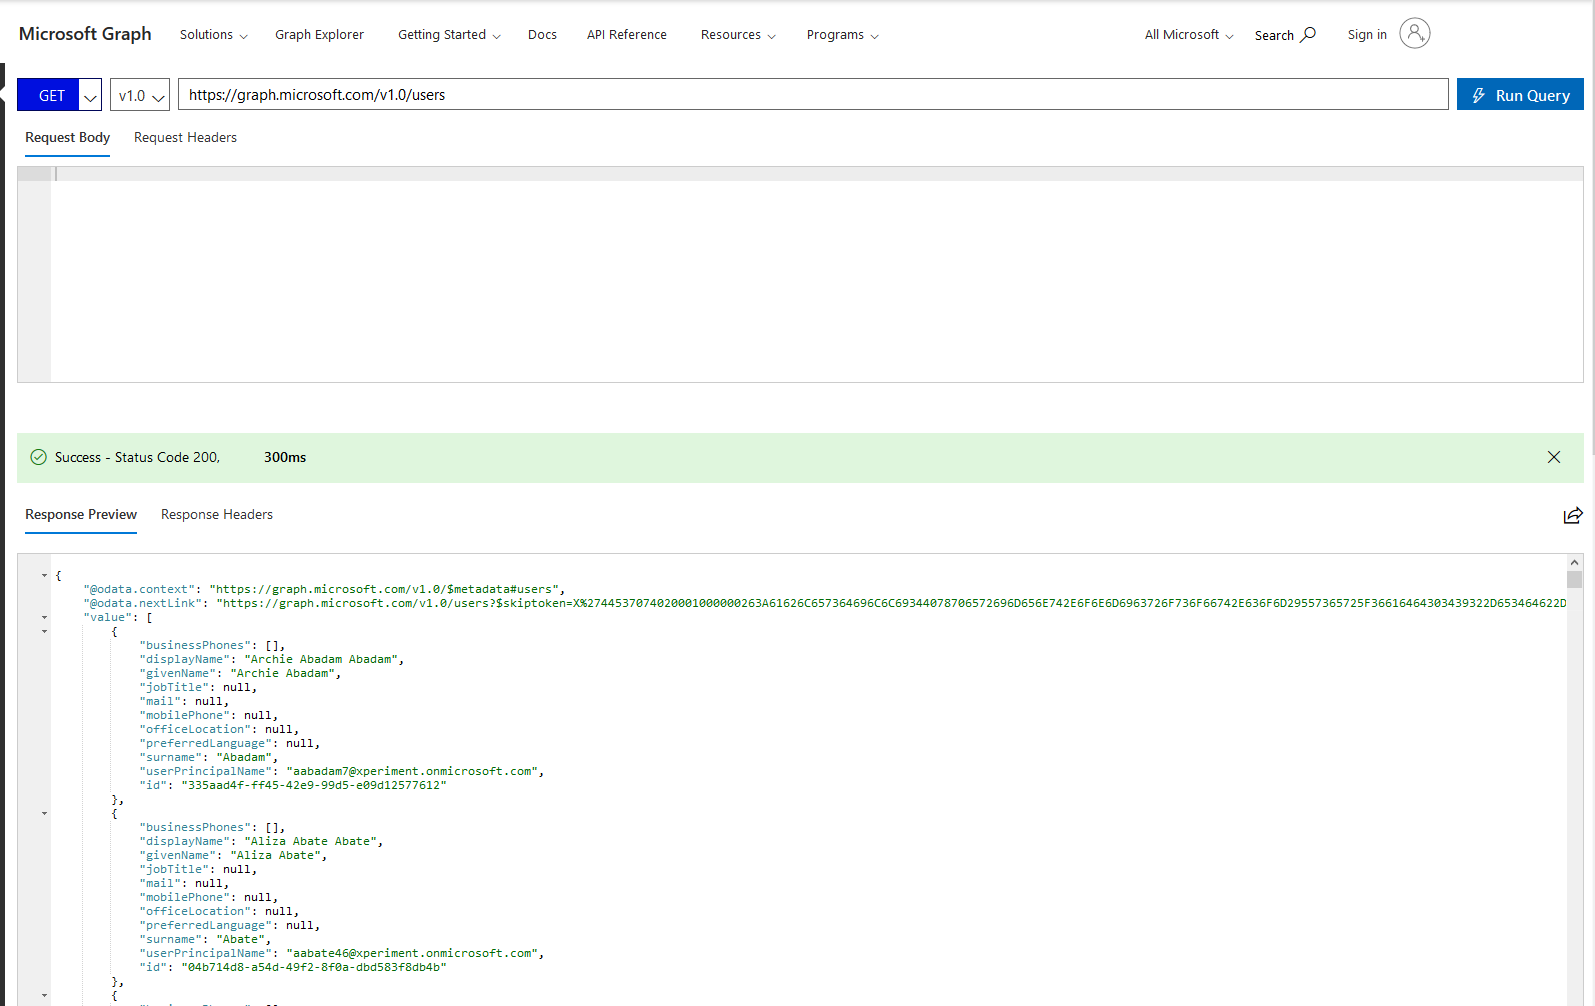Click the id value starting 04b714d8

click(314, 968)
